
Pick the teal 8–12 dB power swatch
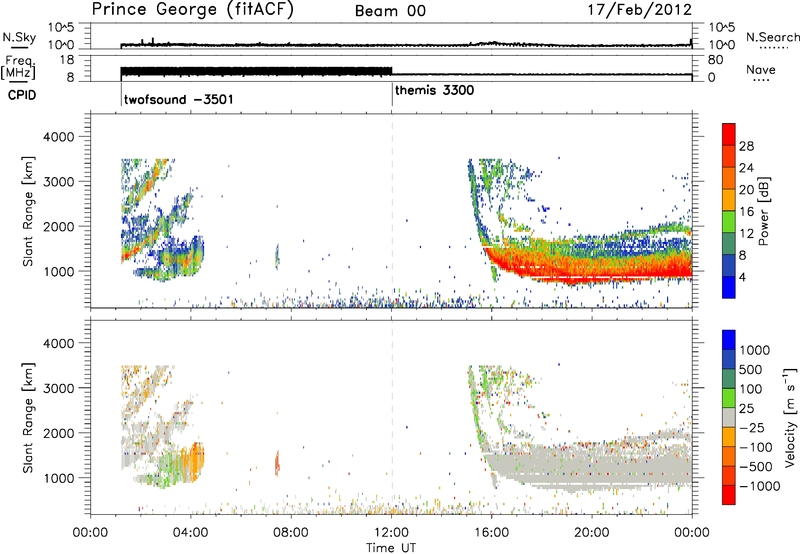(x=729, y=243)
